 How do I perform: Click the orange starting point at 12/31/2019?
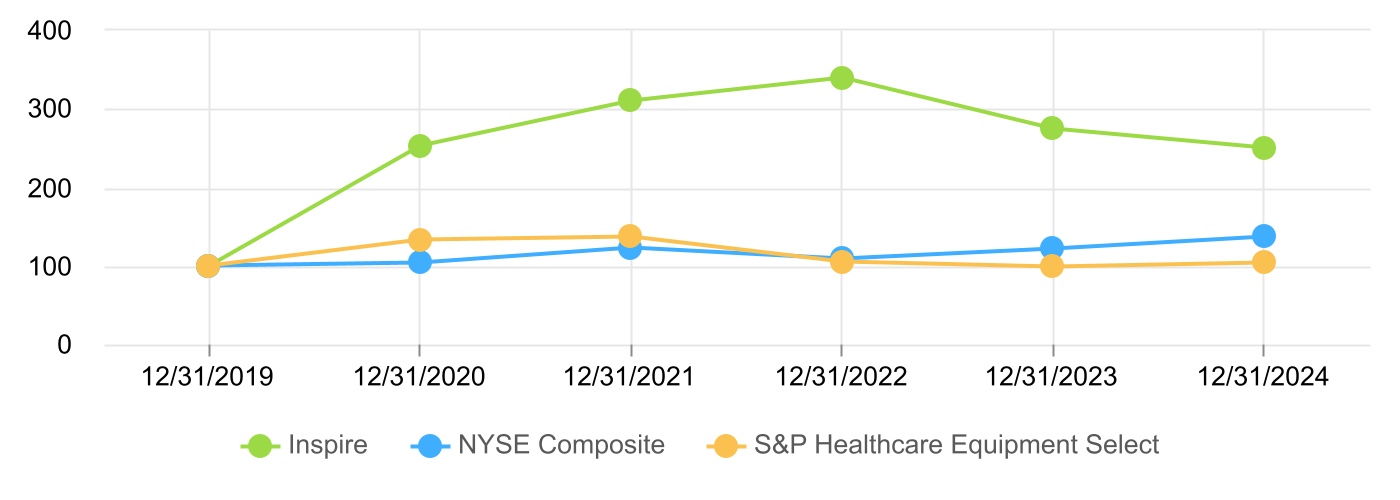click(x=208, y=266)
